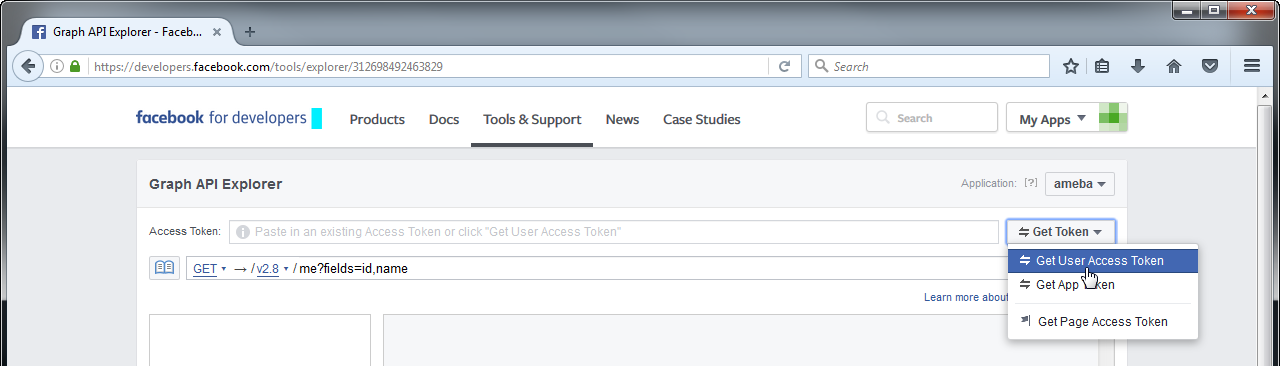1280x366 pixels.
Task: Click the query path field me?fields=id,name
Action: pyautogui.click(x=353, y=269)
